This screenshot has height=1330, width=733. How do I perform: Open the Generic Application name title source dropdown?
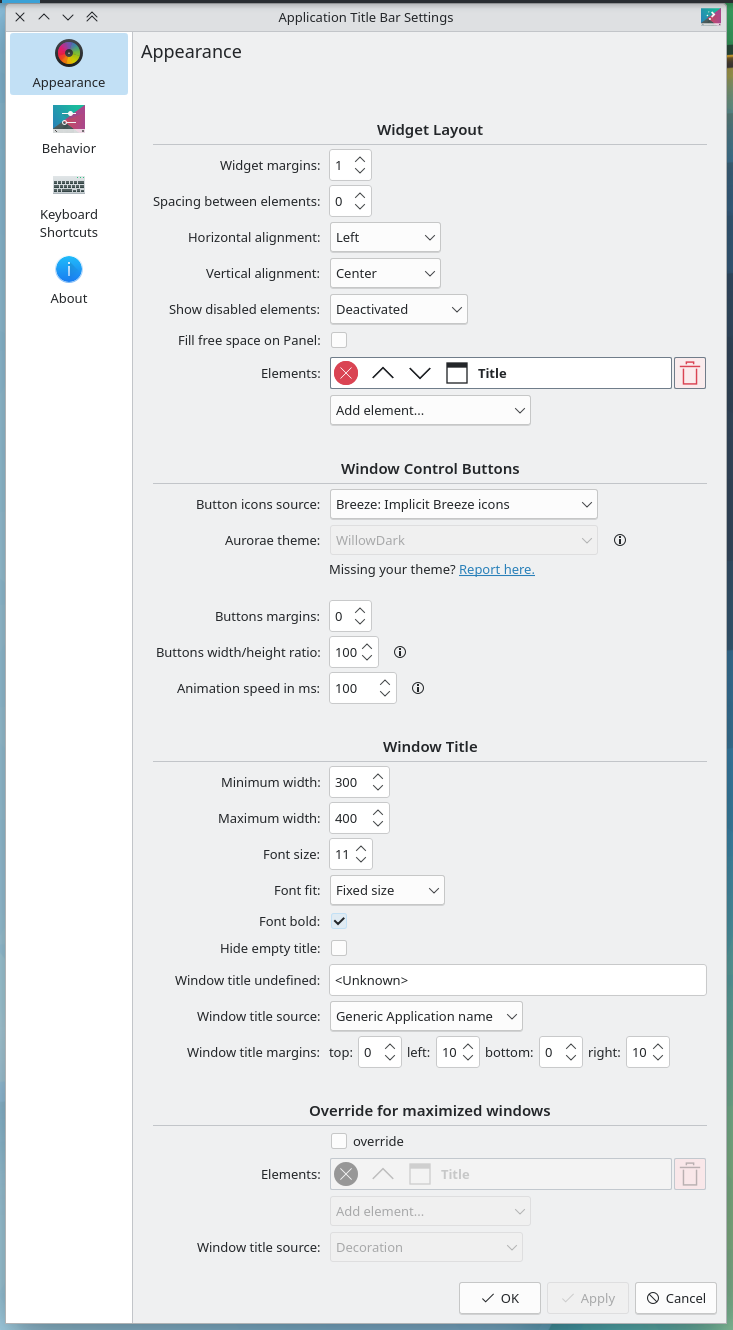[x=426, y=1016]
